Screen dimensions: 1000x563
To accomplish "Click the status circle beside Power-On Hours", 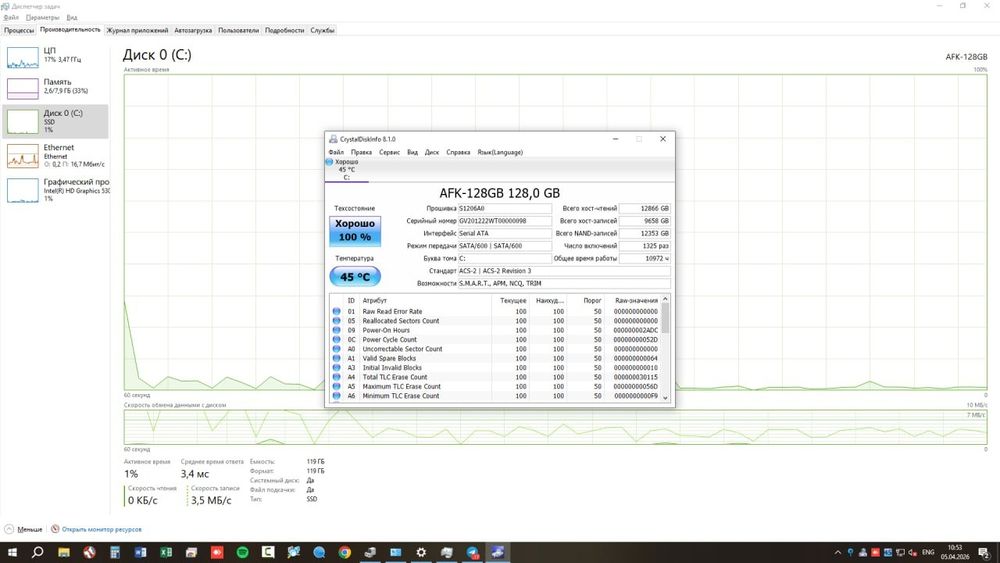I will click(x=336, y=330).
